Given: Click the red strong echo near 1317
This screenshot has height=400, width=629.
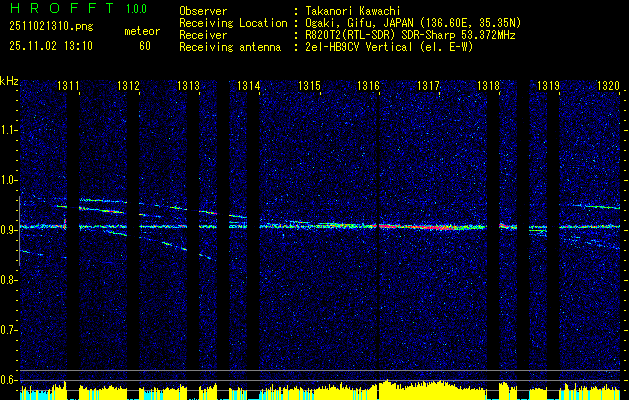Looking at the screenshot, I should point(427,227).
